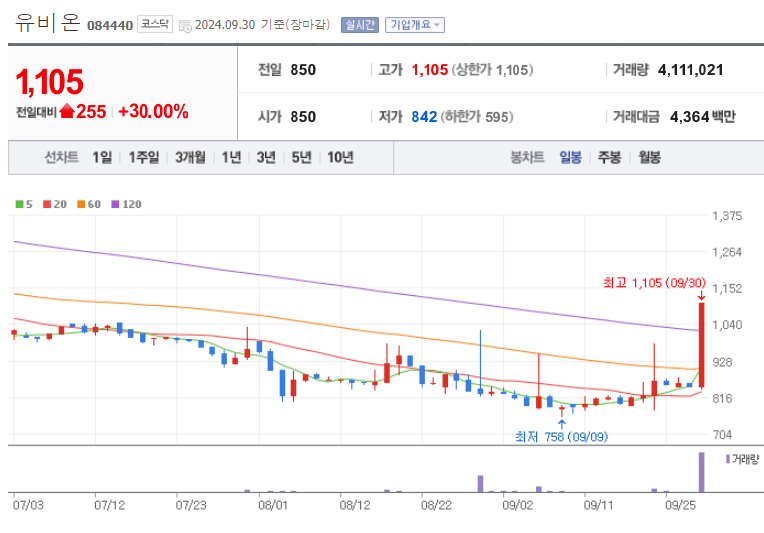This screenshot has height=533, width=764.
Task: Click the 시가 850 value
Action: (x=303, y=117)
